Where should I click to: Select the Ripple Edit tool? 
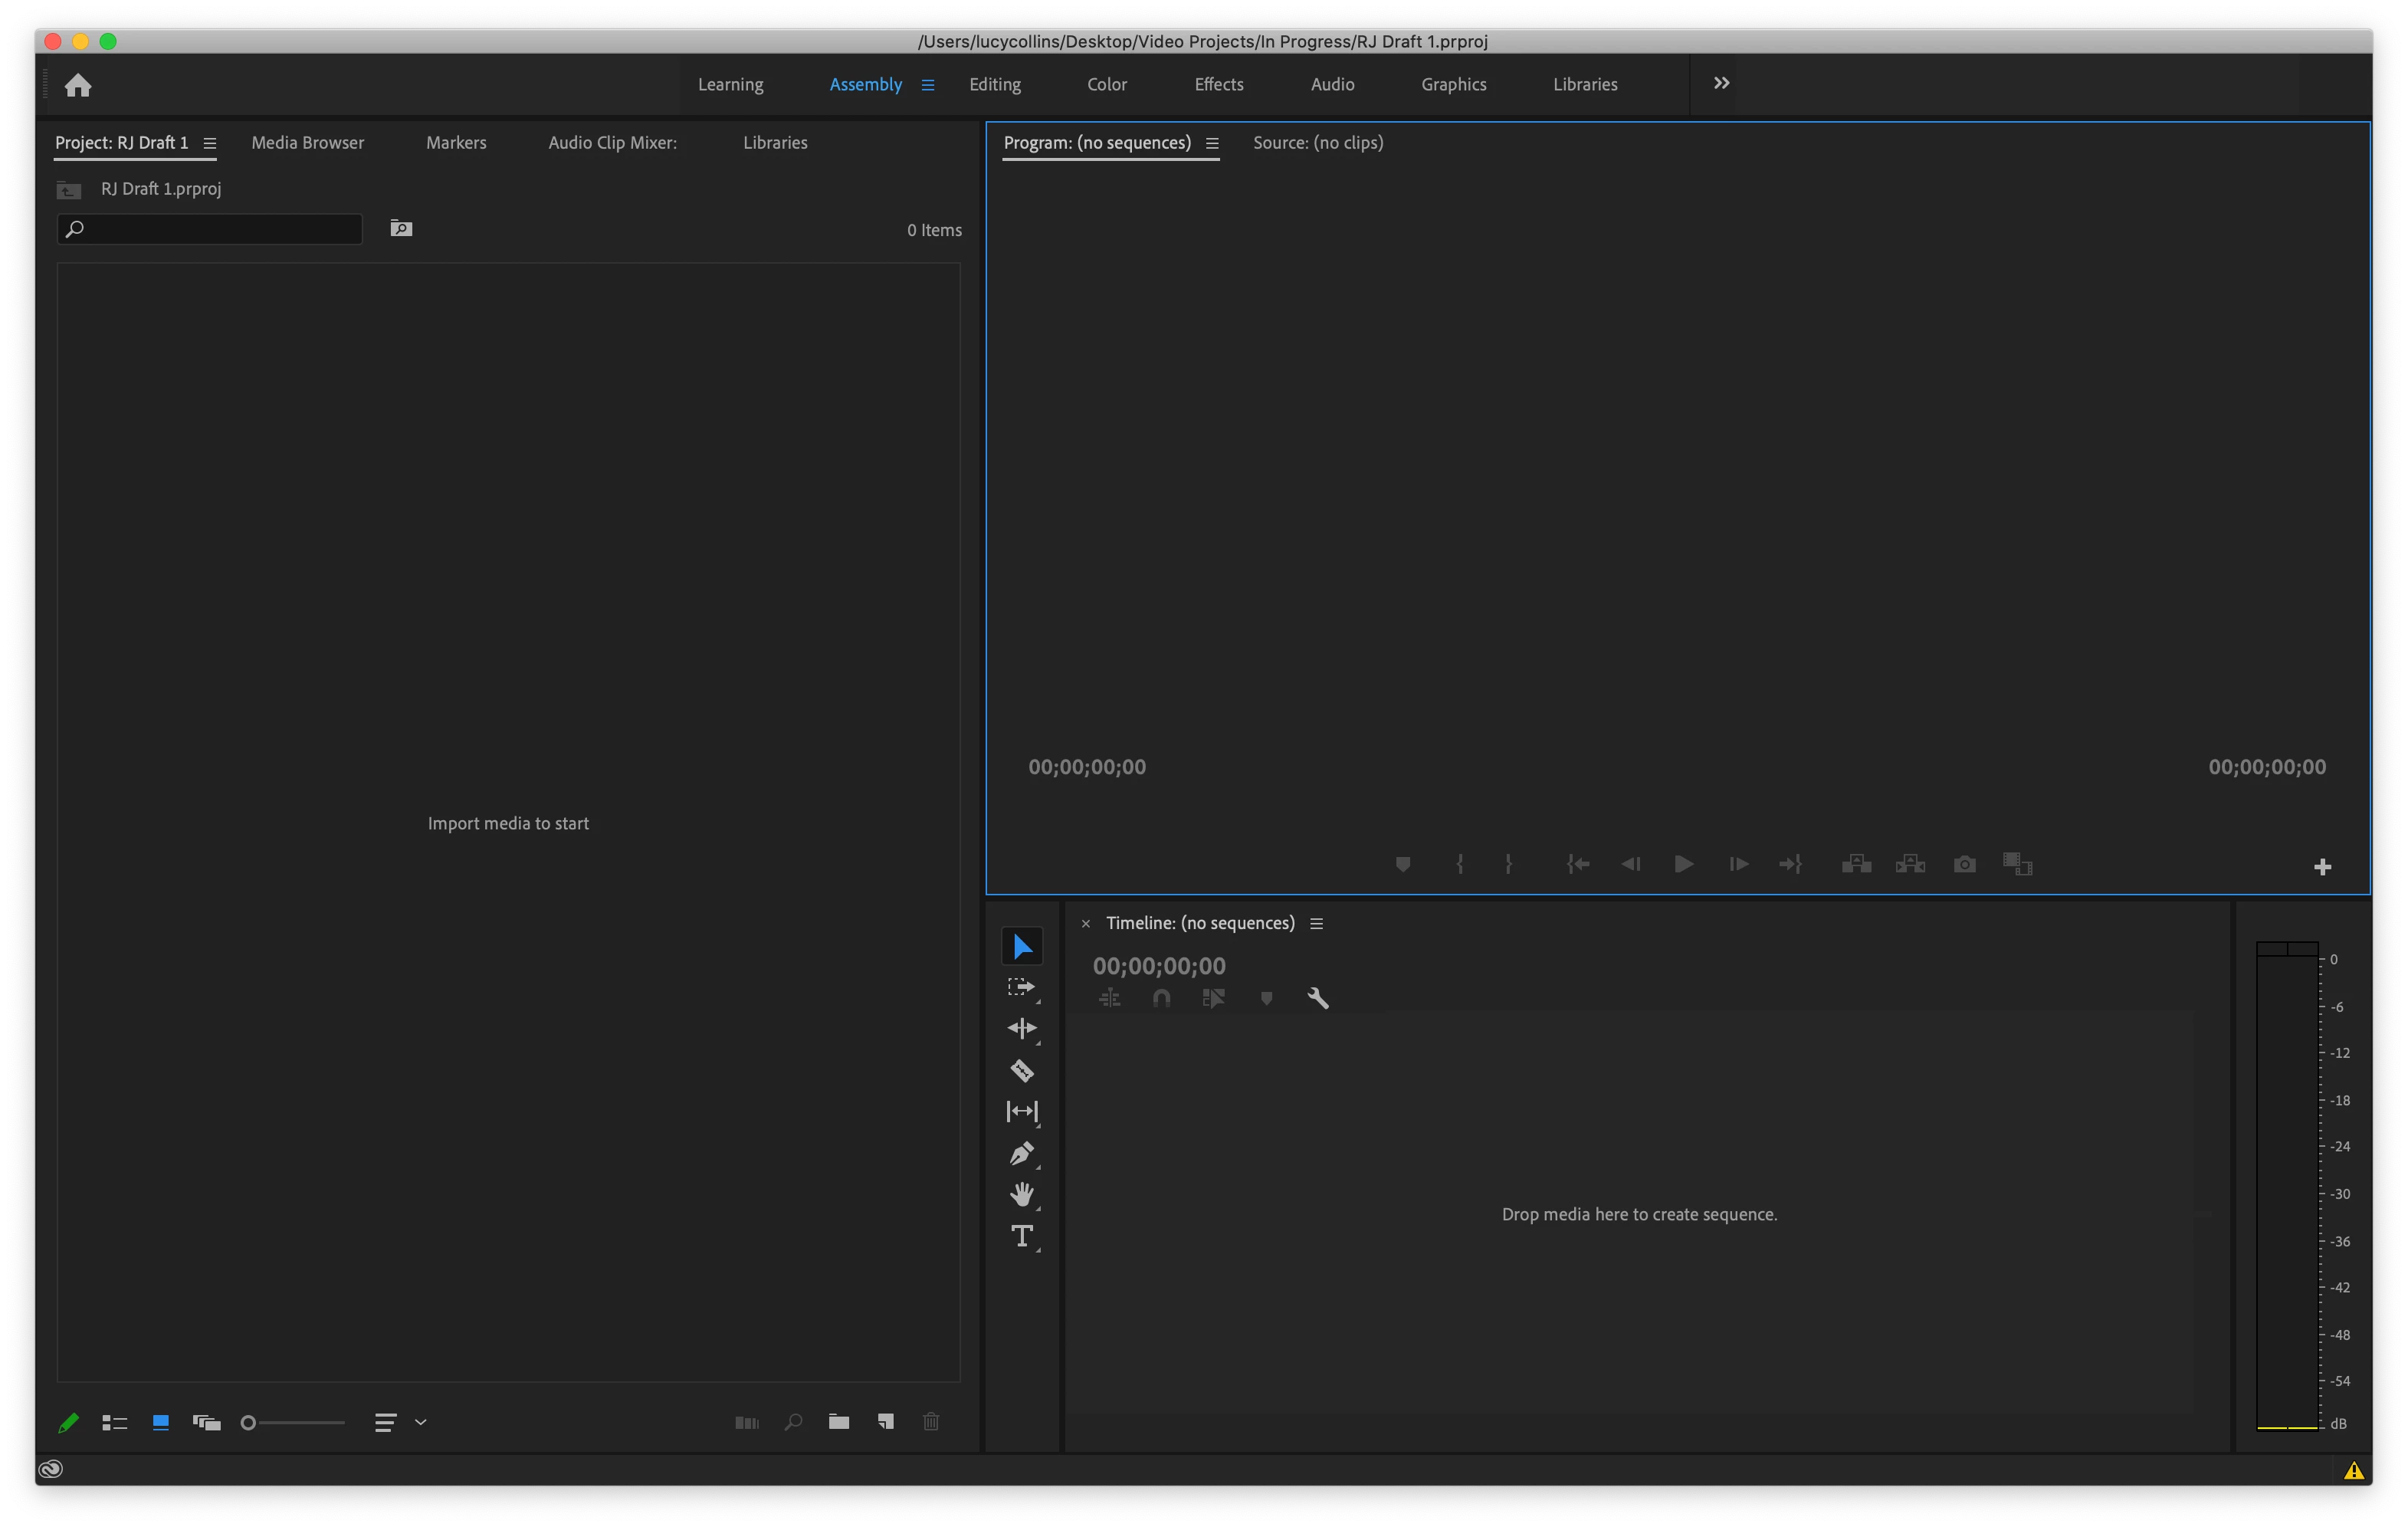tap(1021, 1028)
